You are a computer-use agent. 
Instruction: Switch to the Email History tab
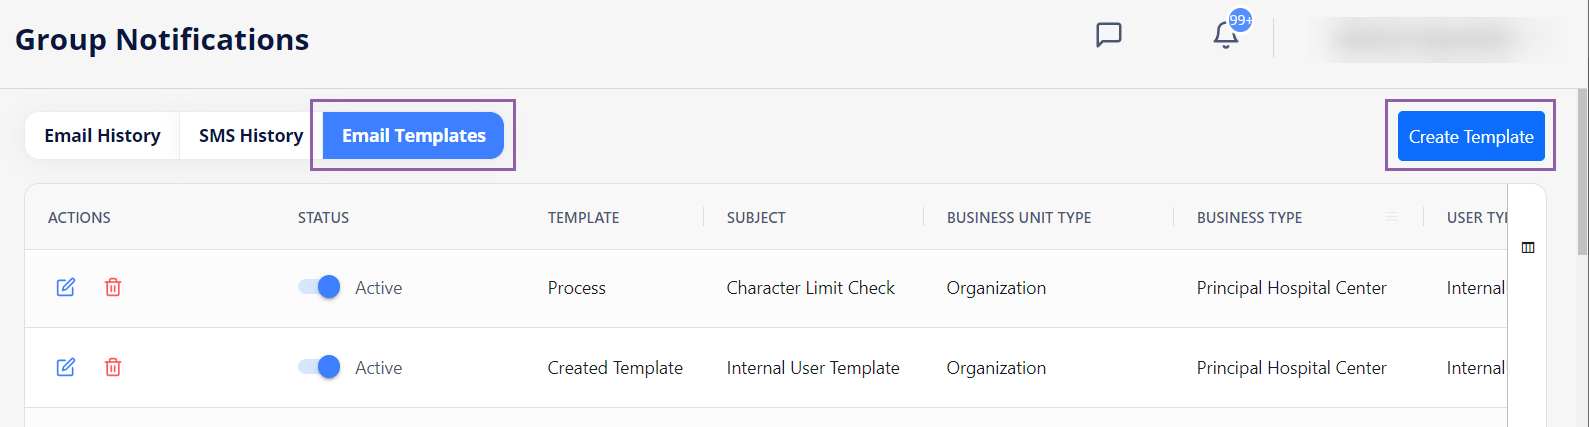click(x=102, y=135)
